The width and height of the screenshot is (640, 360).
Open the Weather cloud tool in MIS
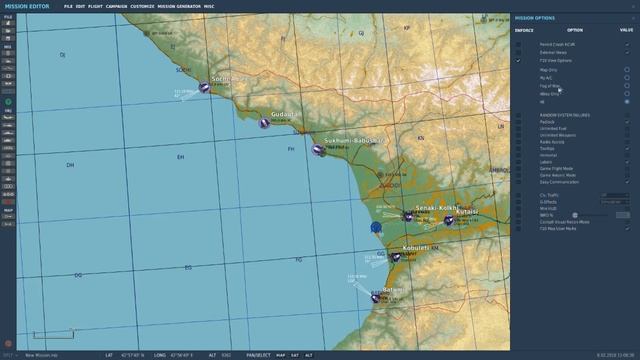[x=8, y=61]
